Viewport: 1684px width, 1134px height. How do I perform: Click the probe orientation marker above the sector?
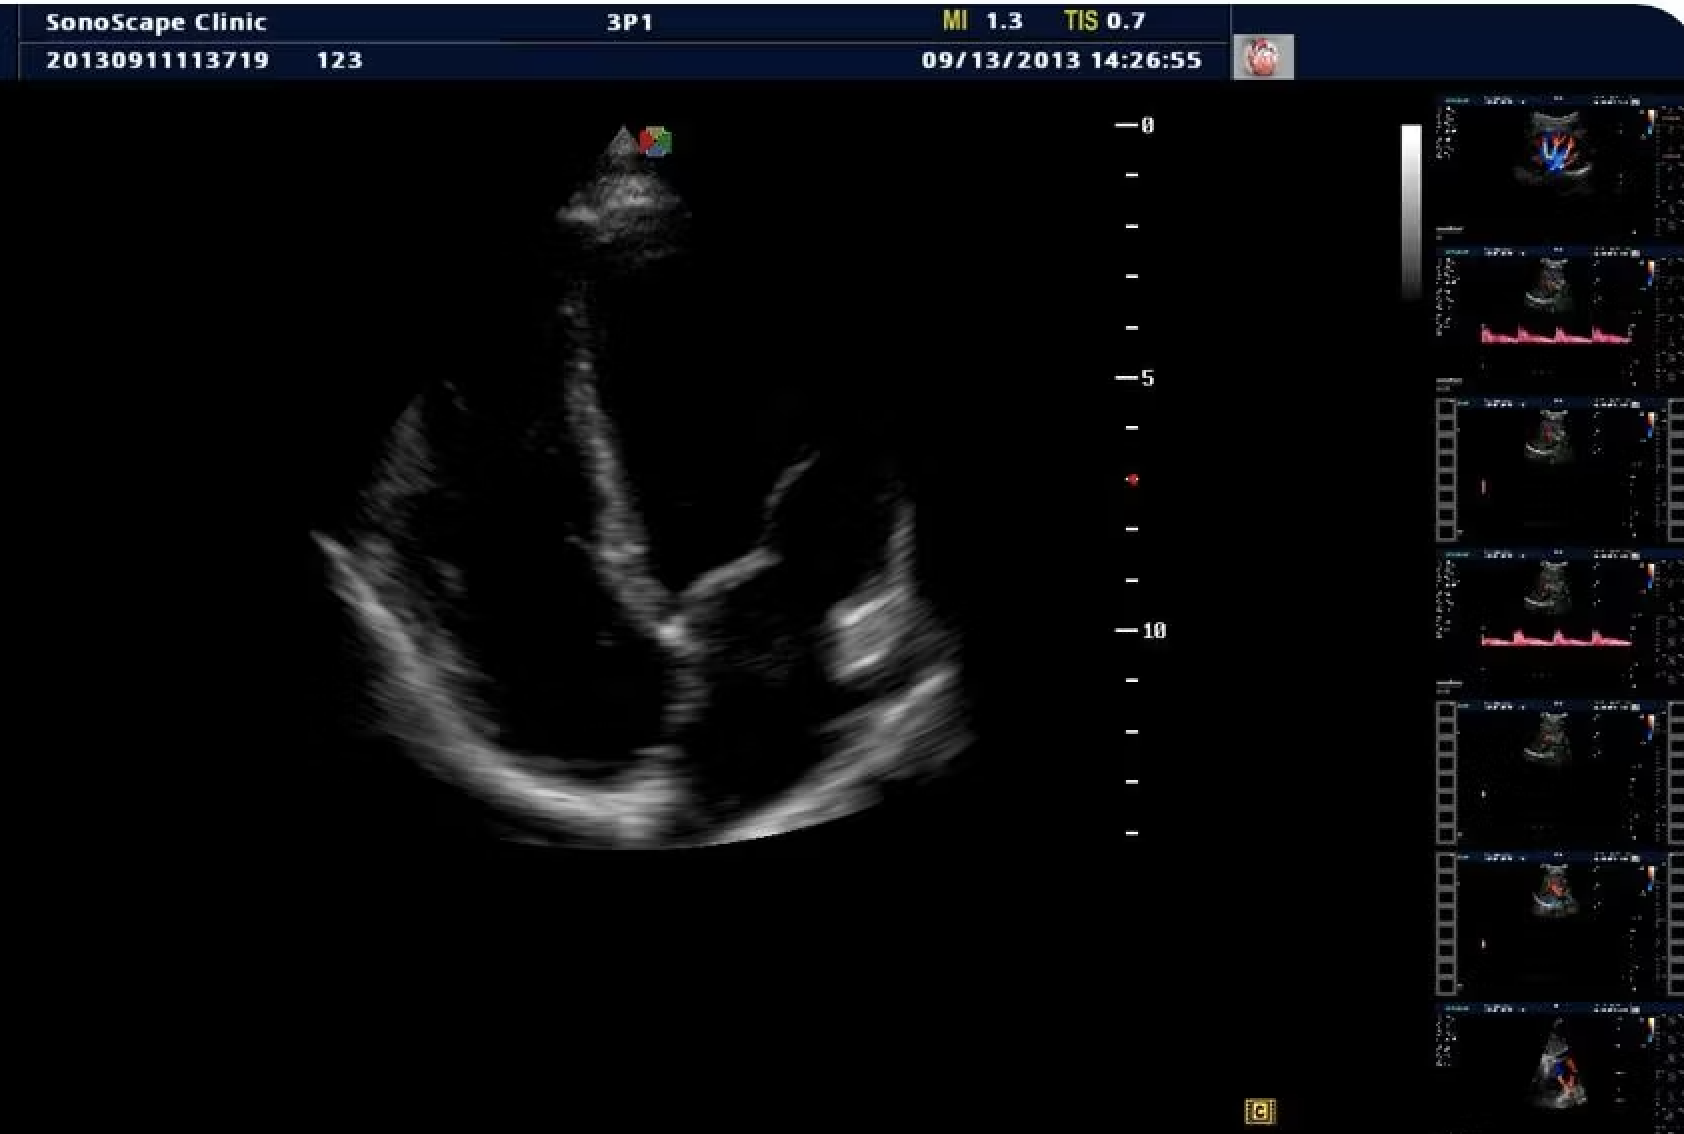656,142
